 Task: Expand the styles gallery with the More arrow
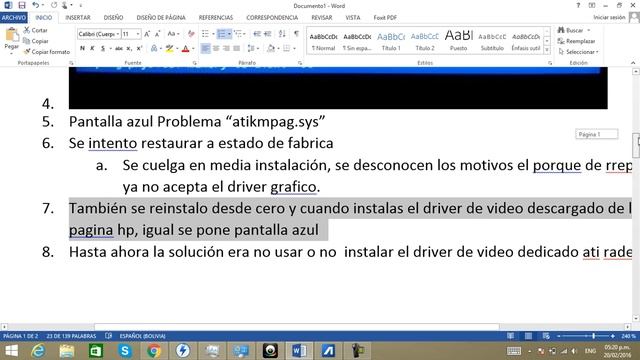click(547, 51)
